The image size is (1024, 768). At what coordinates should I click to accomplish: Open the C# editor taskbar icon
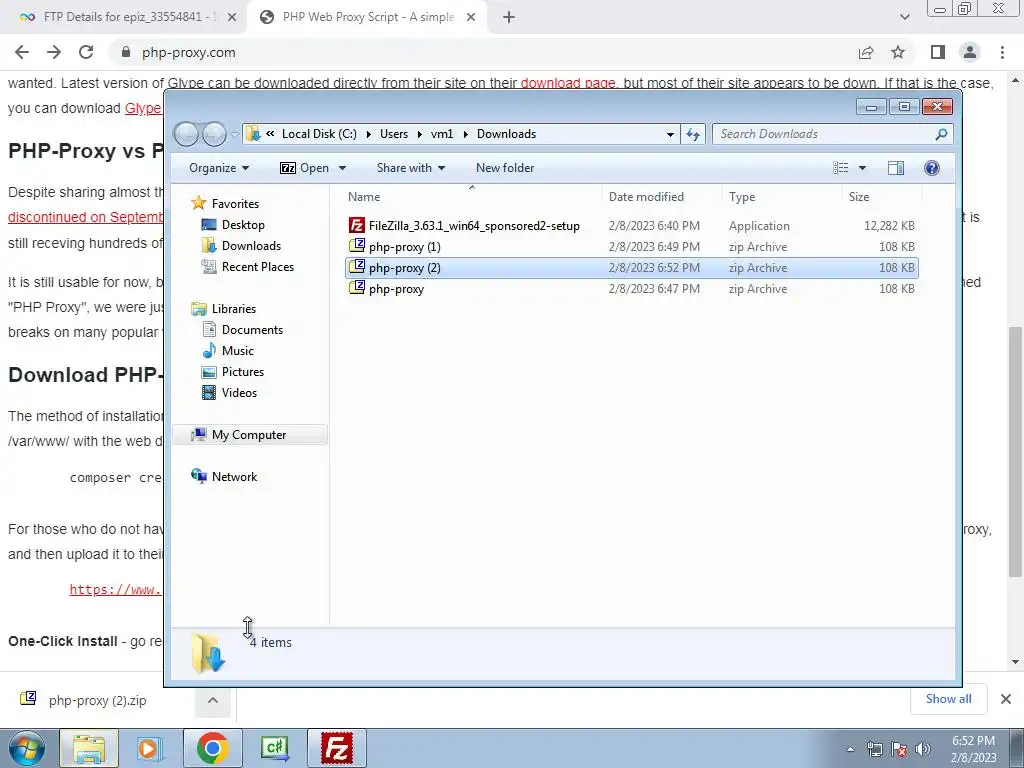click(x=275, y=748)
